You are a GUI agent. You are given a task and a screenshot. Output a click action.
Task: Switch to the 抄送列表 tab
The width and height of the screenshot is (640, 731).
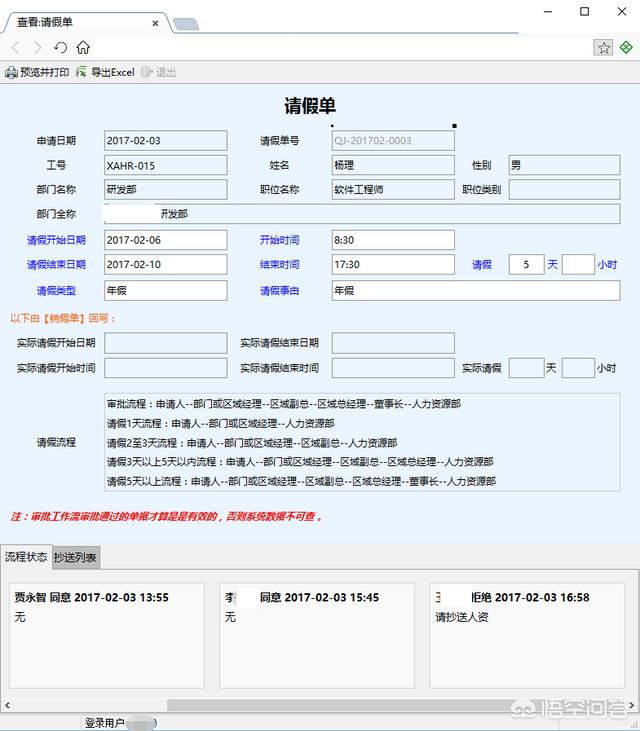(x=76, y=557)
